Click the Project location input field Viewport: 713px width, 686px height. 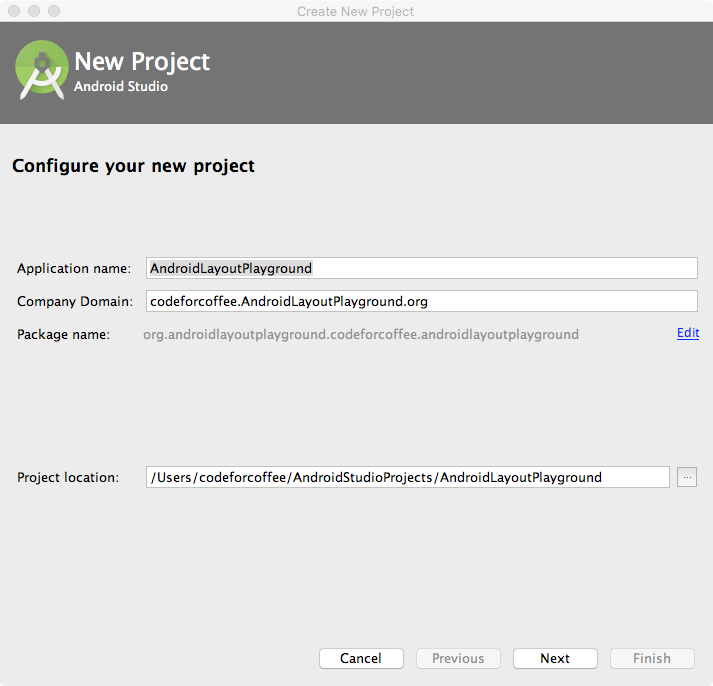tap(407, 477)
